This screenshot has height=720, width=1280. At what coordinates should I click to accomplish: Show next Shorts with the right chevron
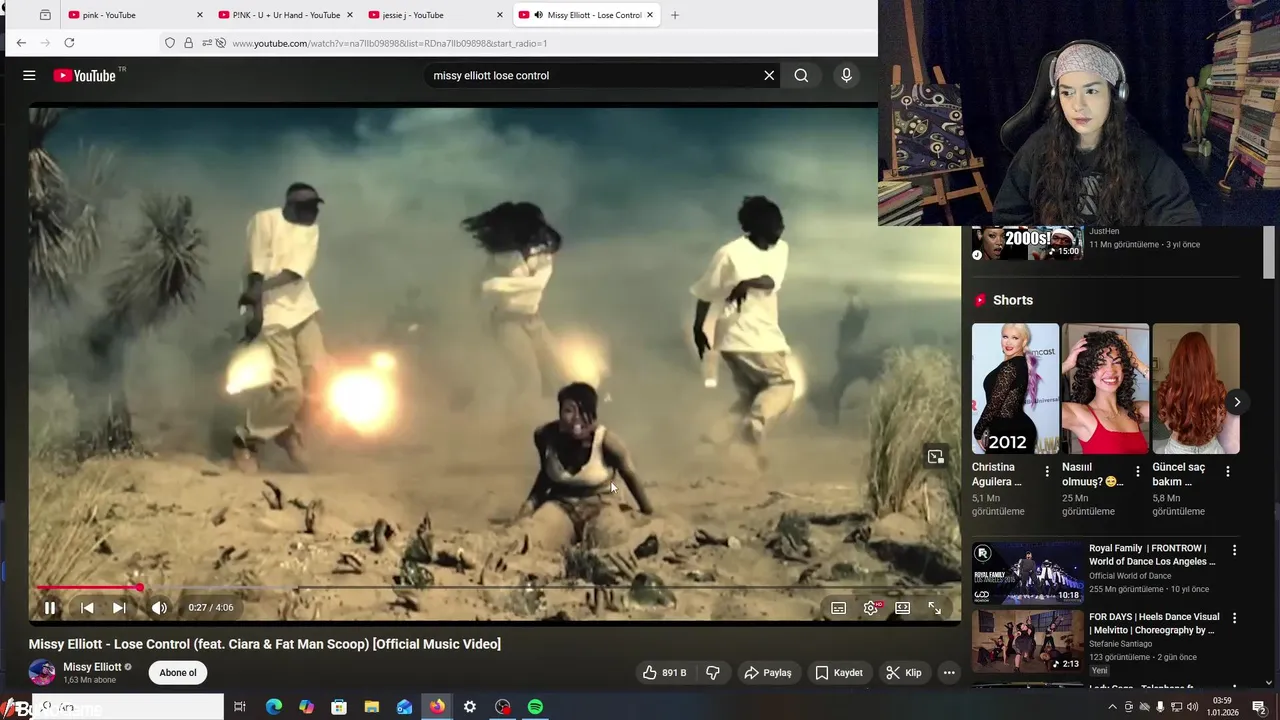[x=1237, y=402]
